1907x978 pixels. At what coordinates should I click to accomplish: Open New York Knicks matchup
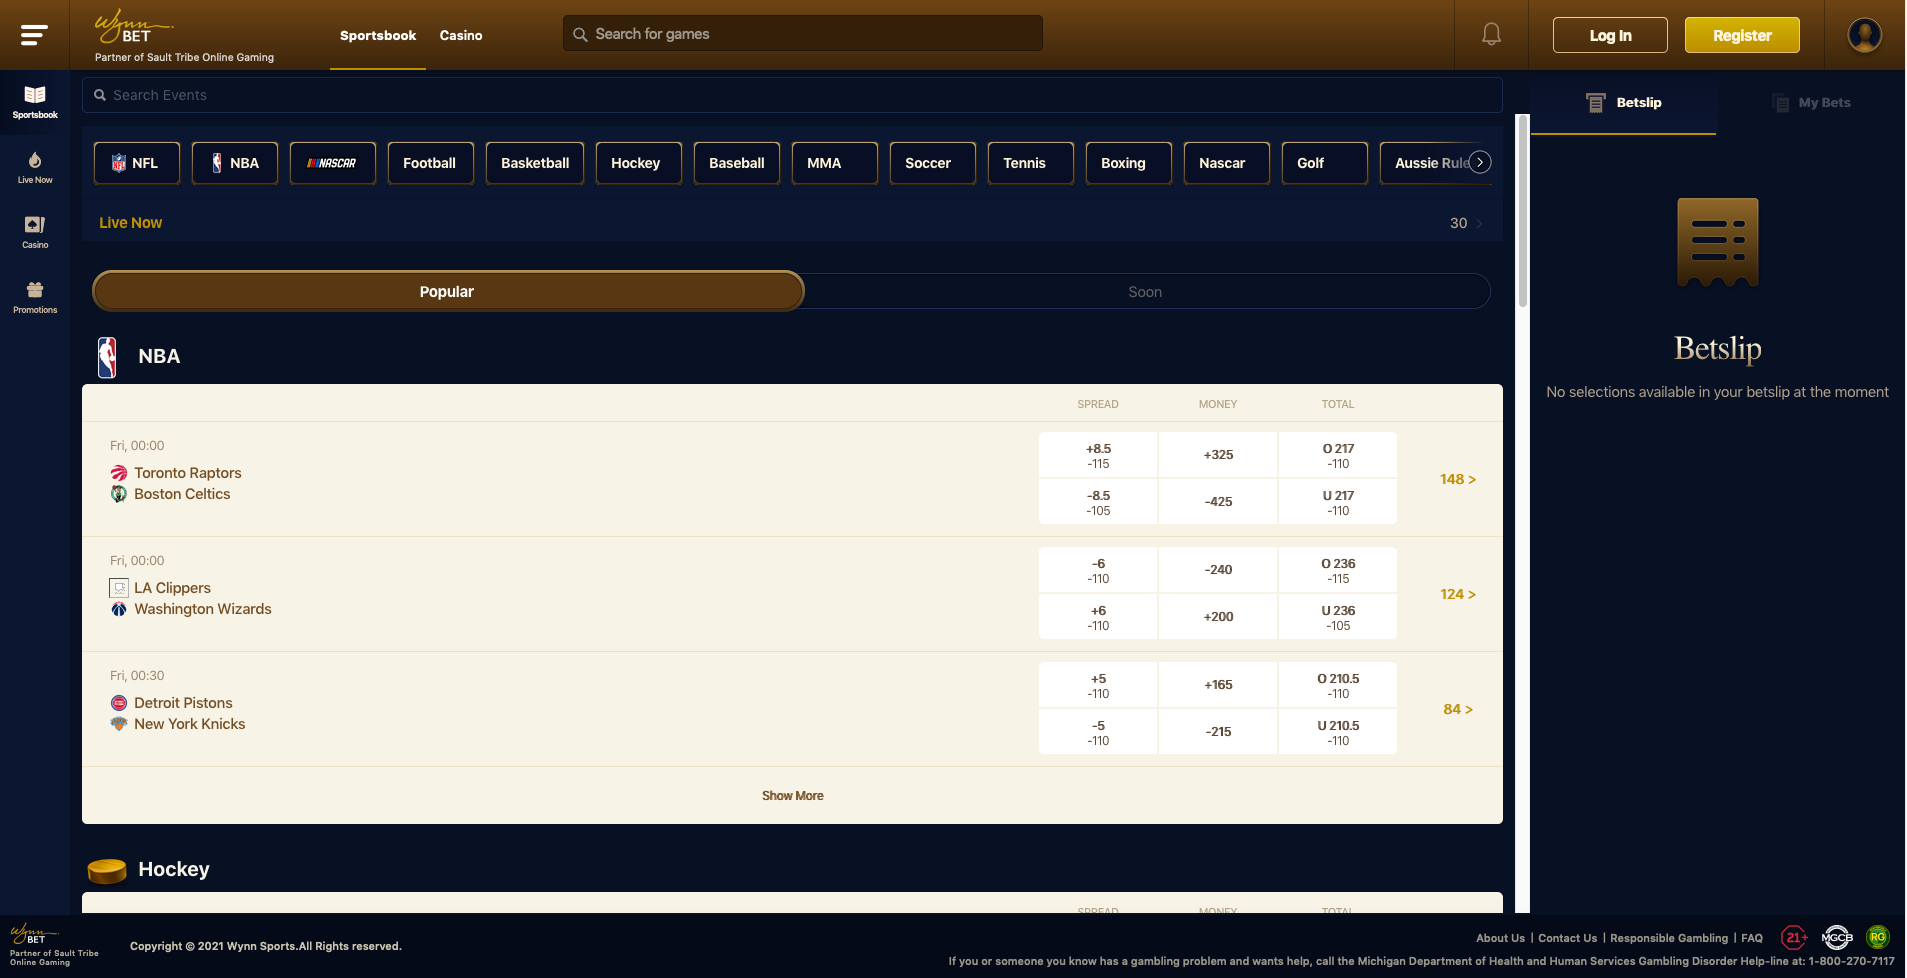190,724
